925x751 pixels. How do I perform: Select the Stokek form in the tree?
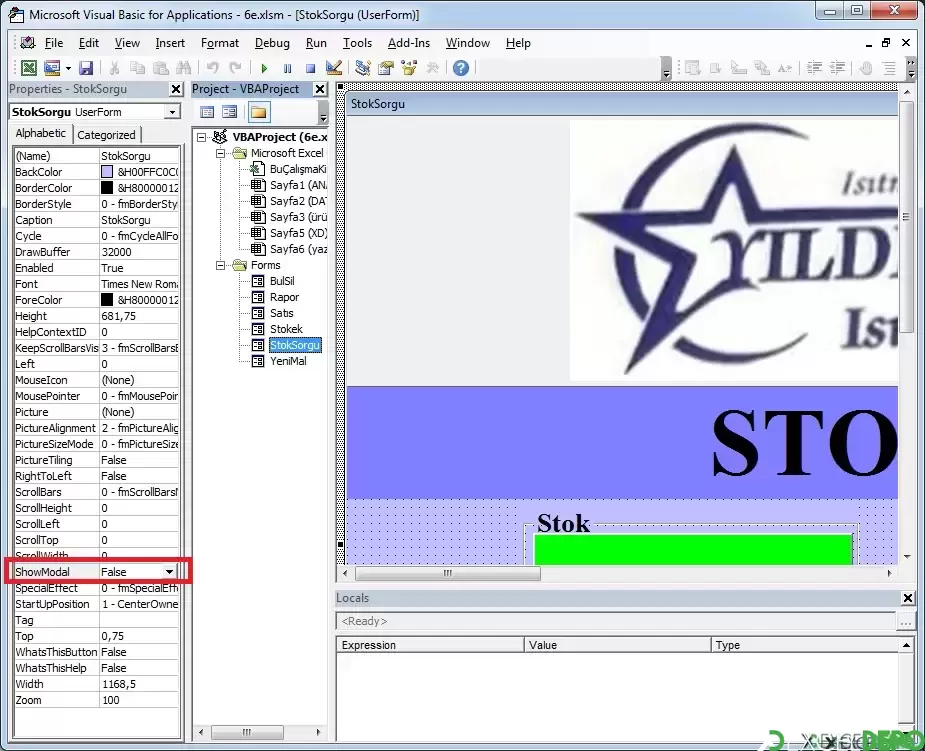[286, 329]
